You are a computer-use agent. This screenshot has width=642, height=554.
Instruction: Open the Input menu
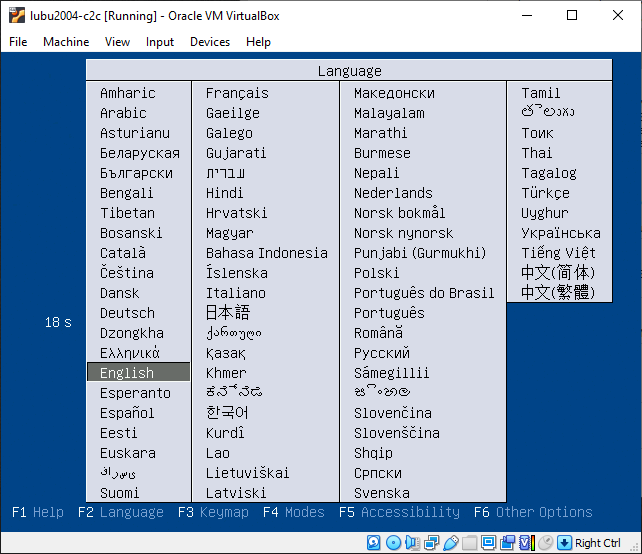click(x=160, y=42)
